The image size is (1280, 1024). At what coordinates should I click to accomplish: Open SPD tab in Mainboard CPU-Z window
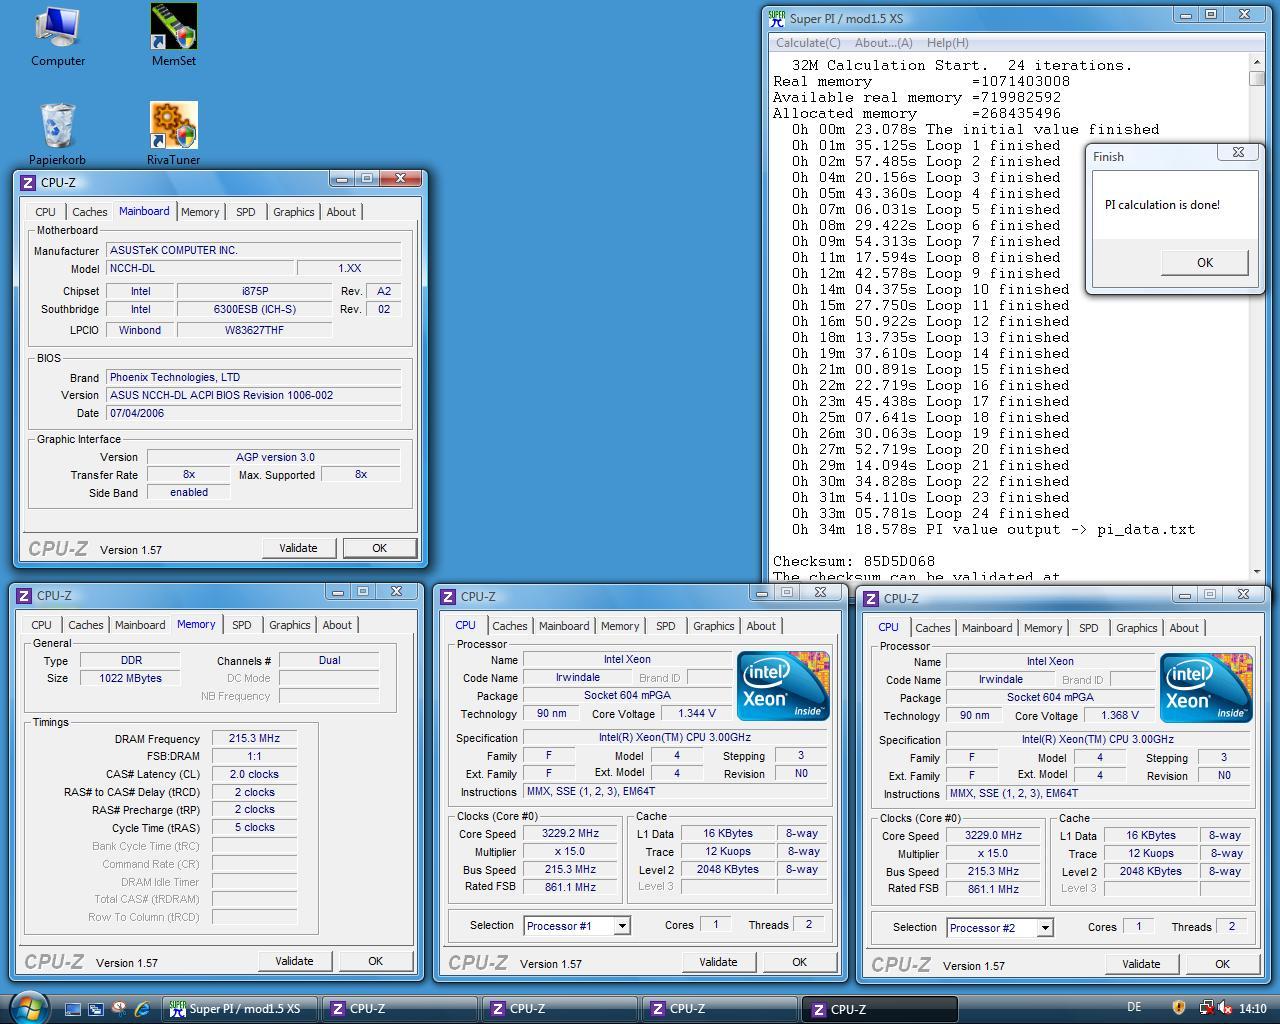point(245,212)
